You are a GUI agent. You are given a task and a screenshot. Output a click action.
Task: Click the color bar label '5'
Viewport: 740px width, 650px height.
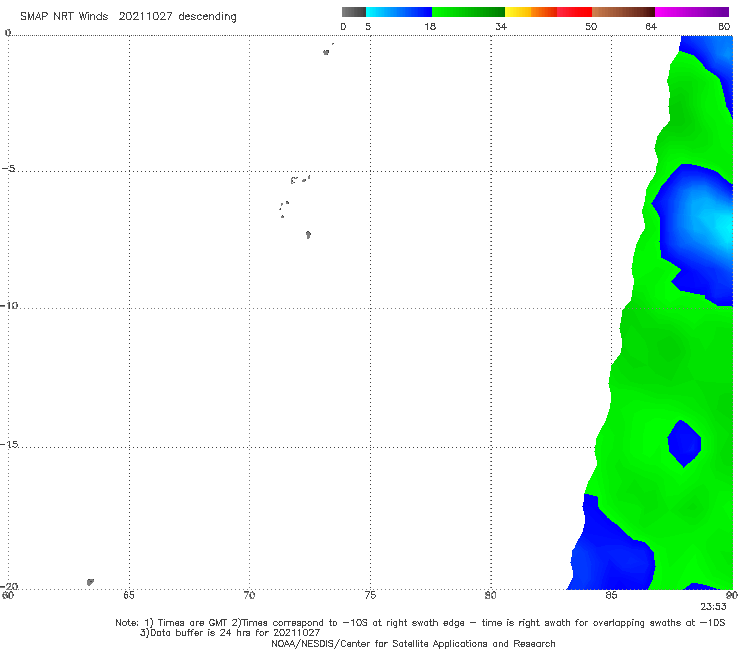368,26
